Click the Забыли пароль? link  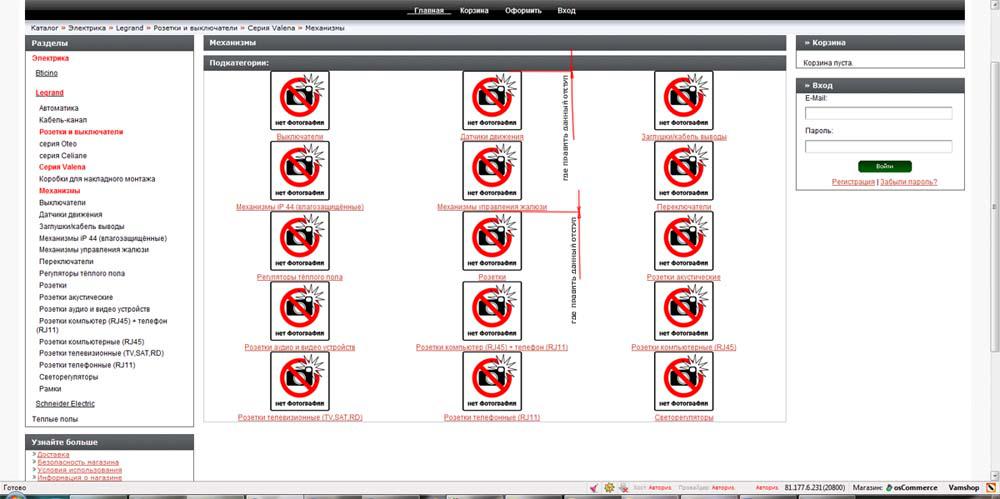point(908,182)
